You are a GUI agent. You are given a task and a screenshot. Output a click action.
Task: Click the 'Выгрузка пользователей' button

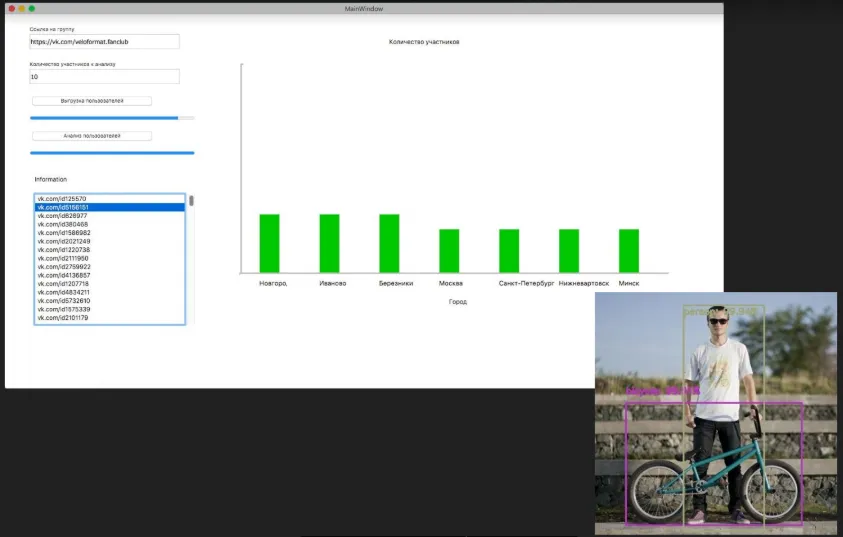tap(92, 101)
